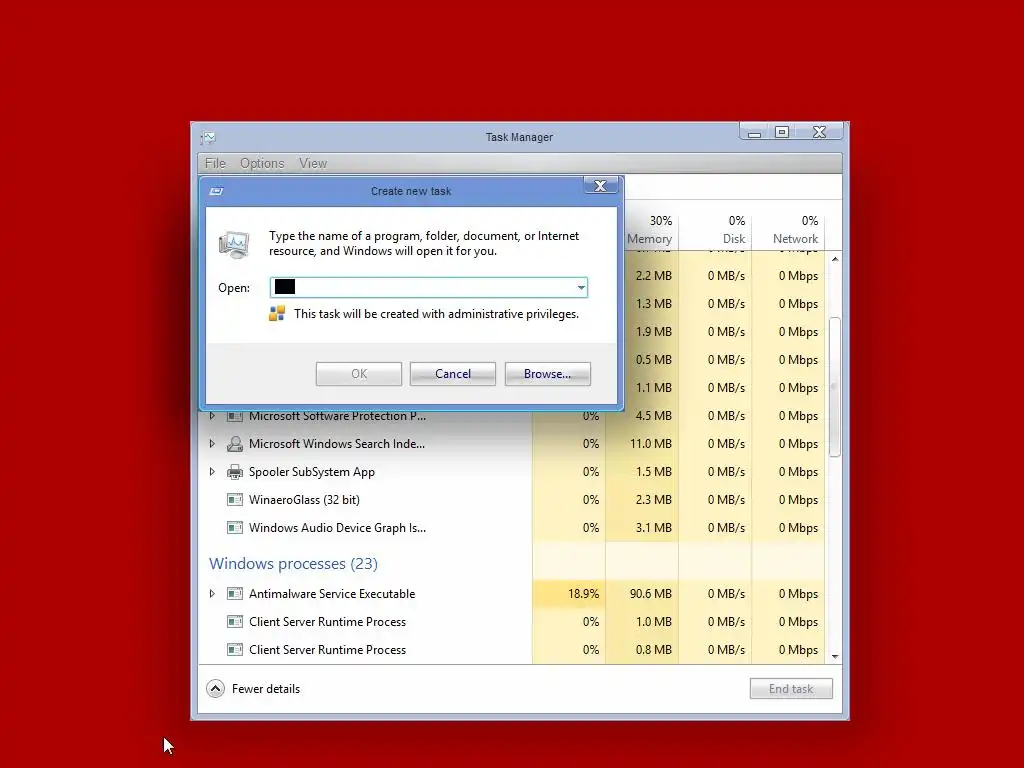Click the administrative privileges shield icon
The image size is (1024, 768).
[277, 313]
